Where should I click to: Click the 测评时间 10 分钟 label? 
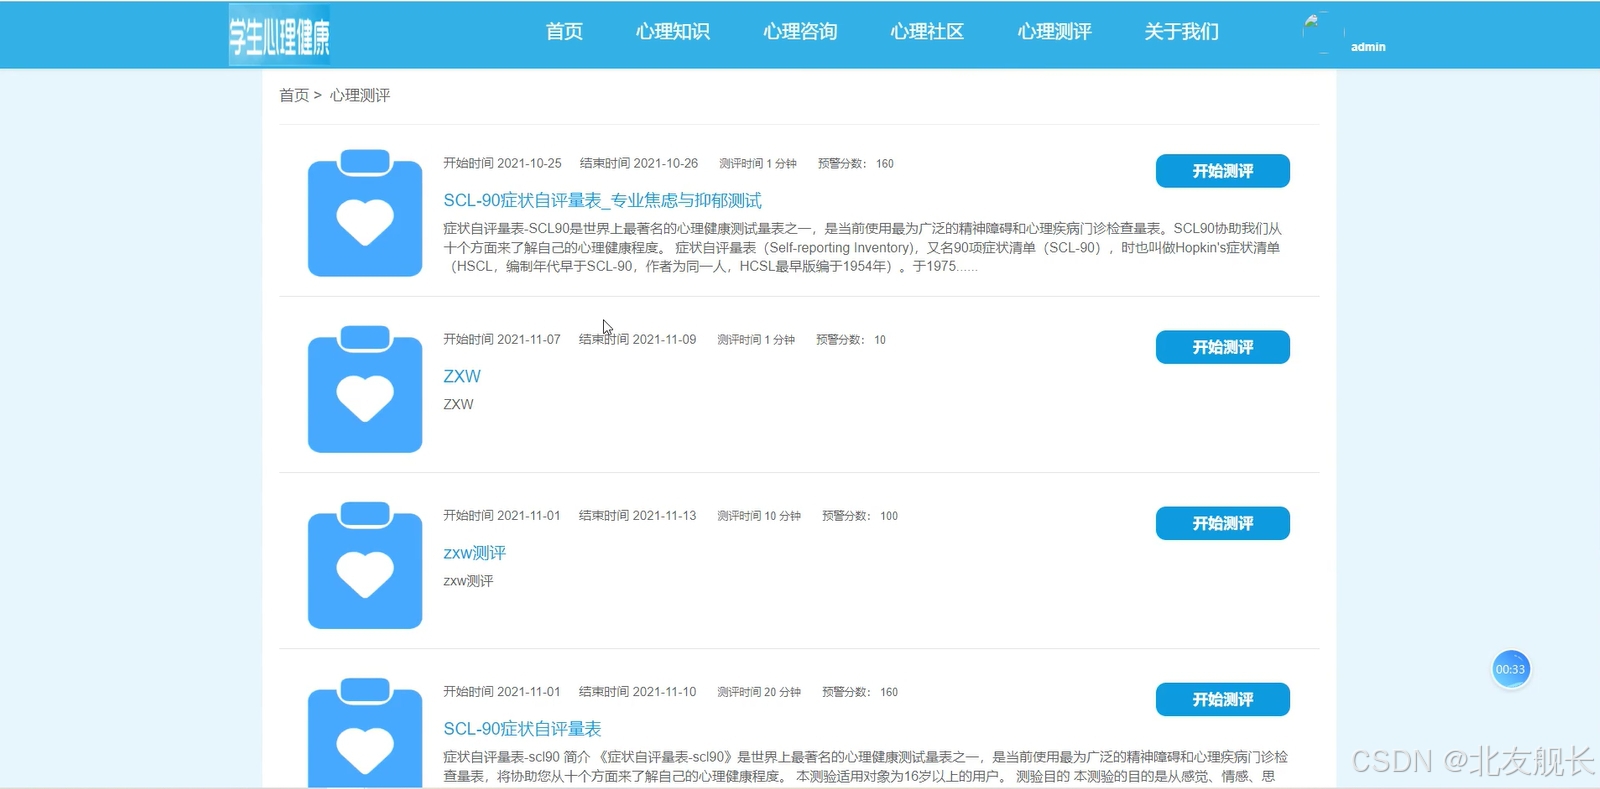[759, 516]
